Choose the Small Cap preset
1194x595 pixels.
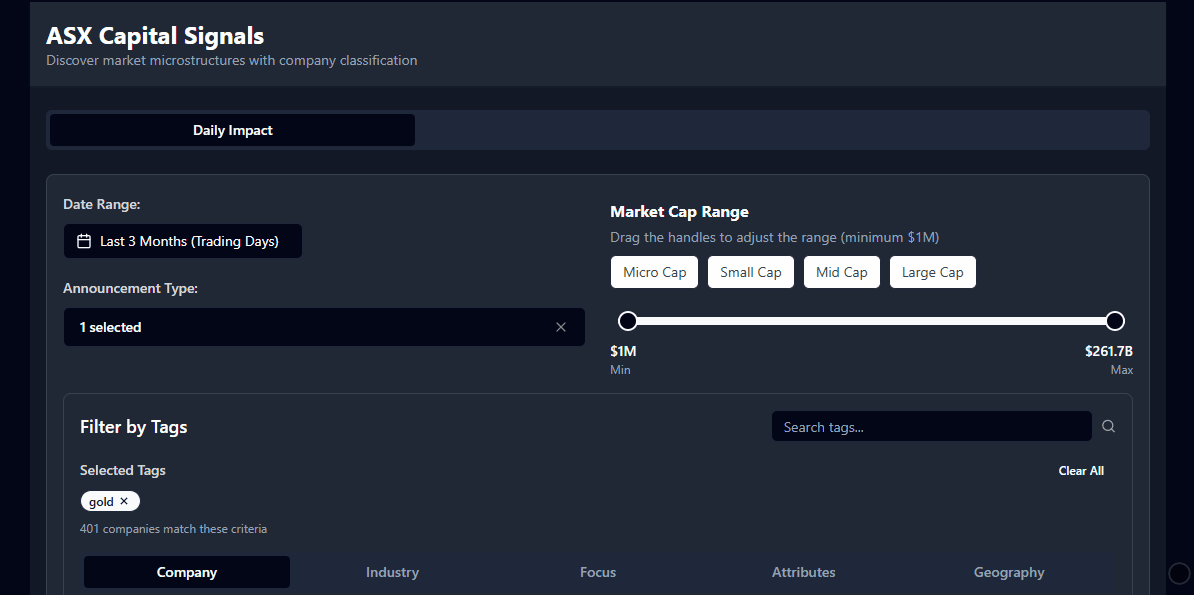click(x=751, y=272)
